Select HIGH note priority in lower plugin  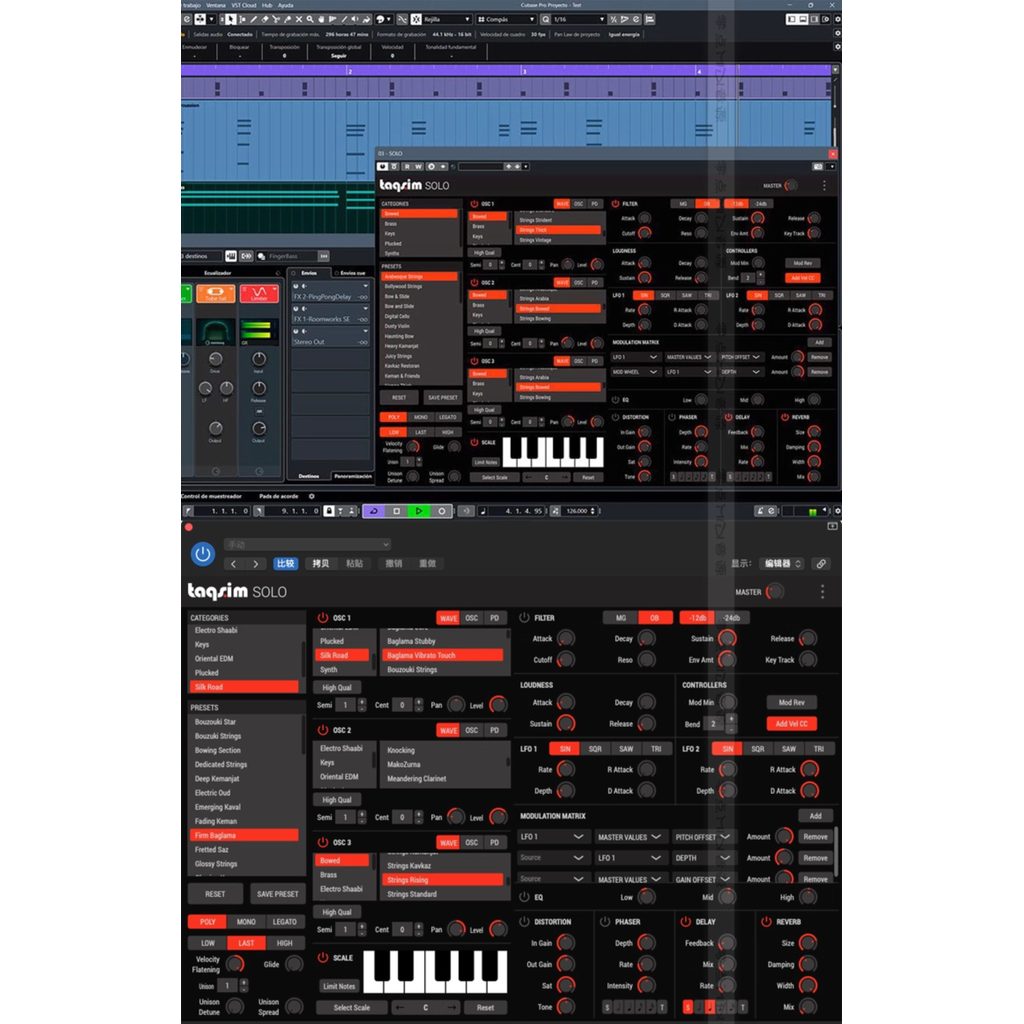coord(285,943)
